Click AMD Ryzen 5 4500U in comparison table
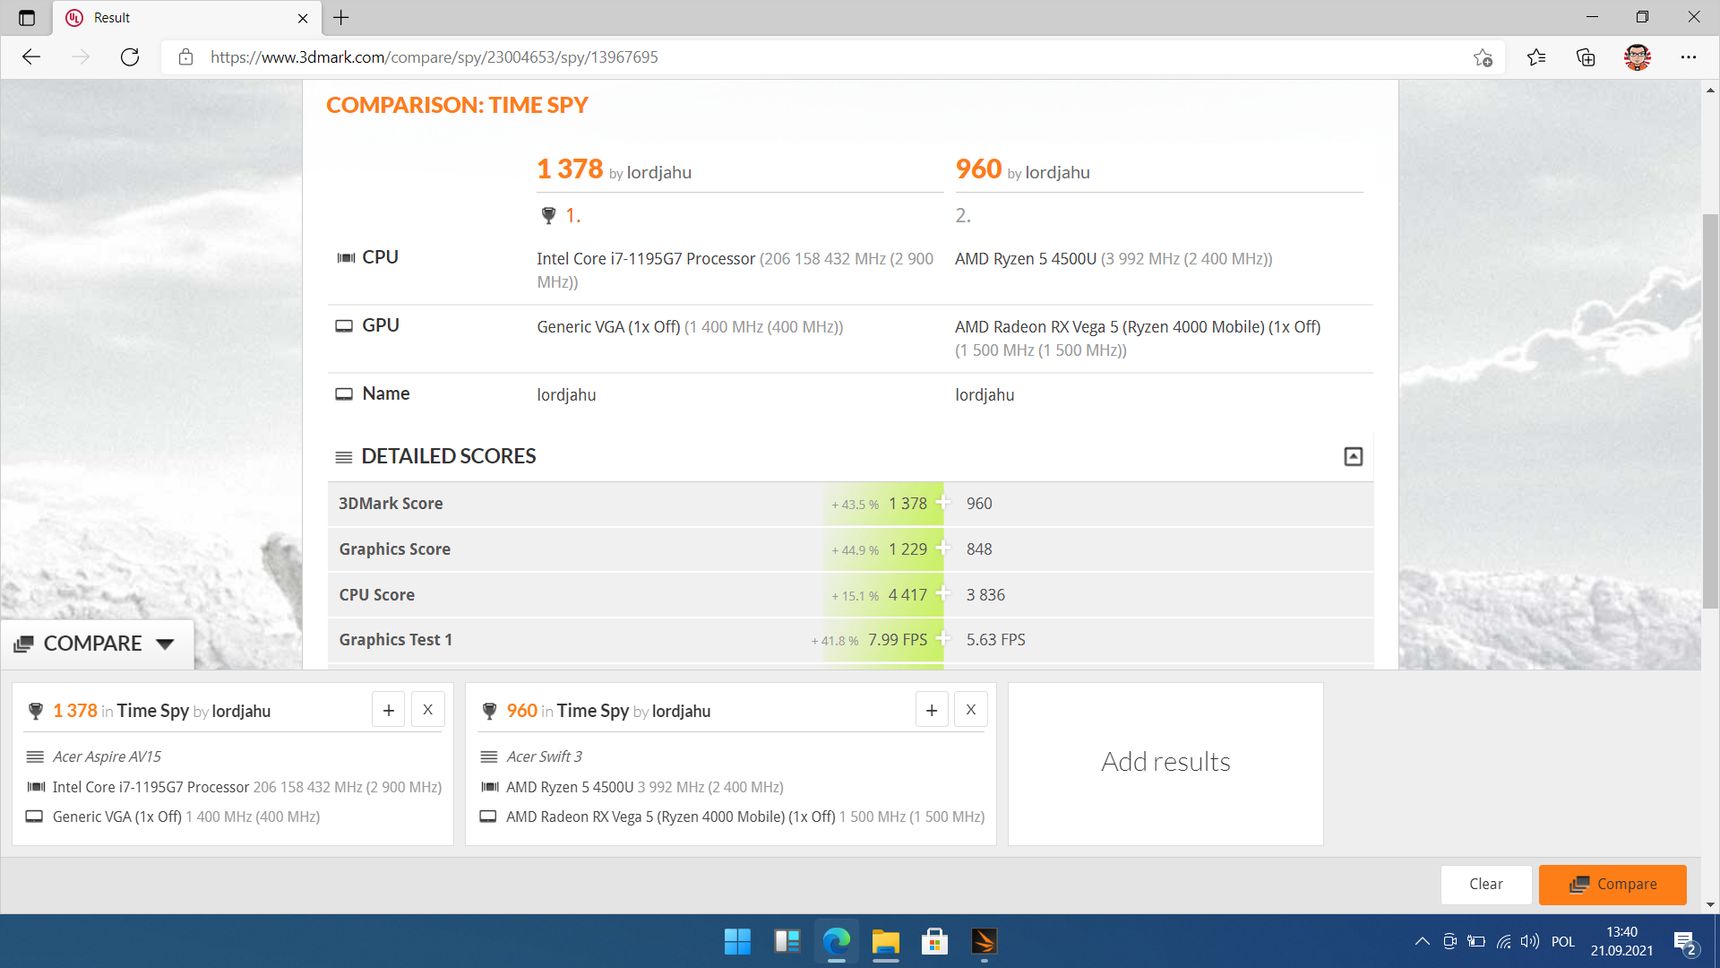The image size is (1720, 968). [x=1026, y=259]
